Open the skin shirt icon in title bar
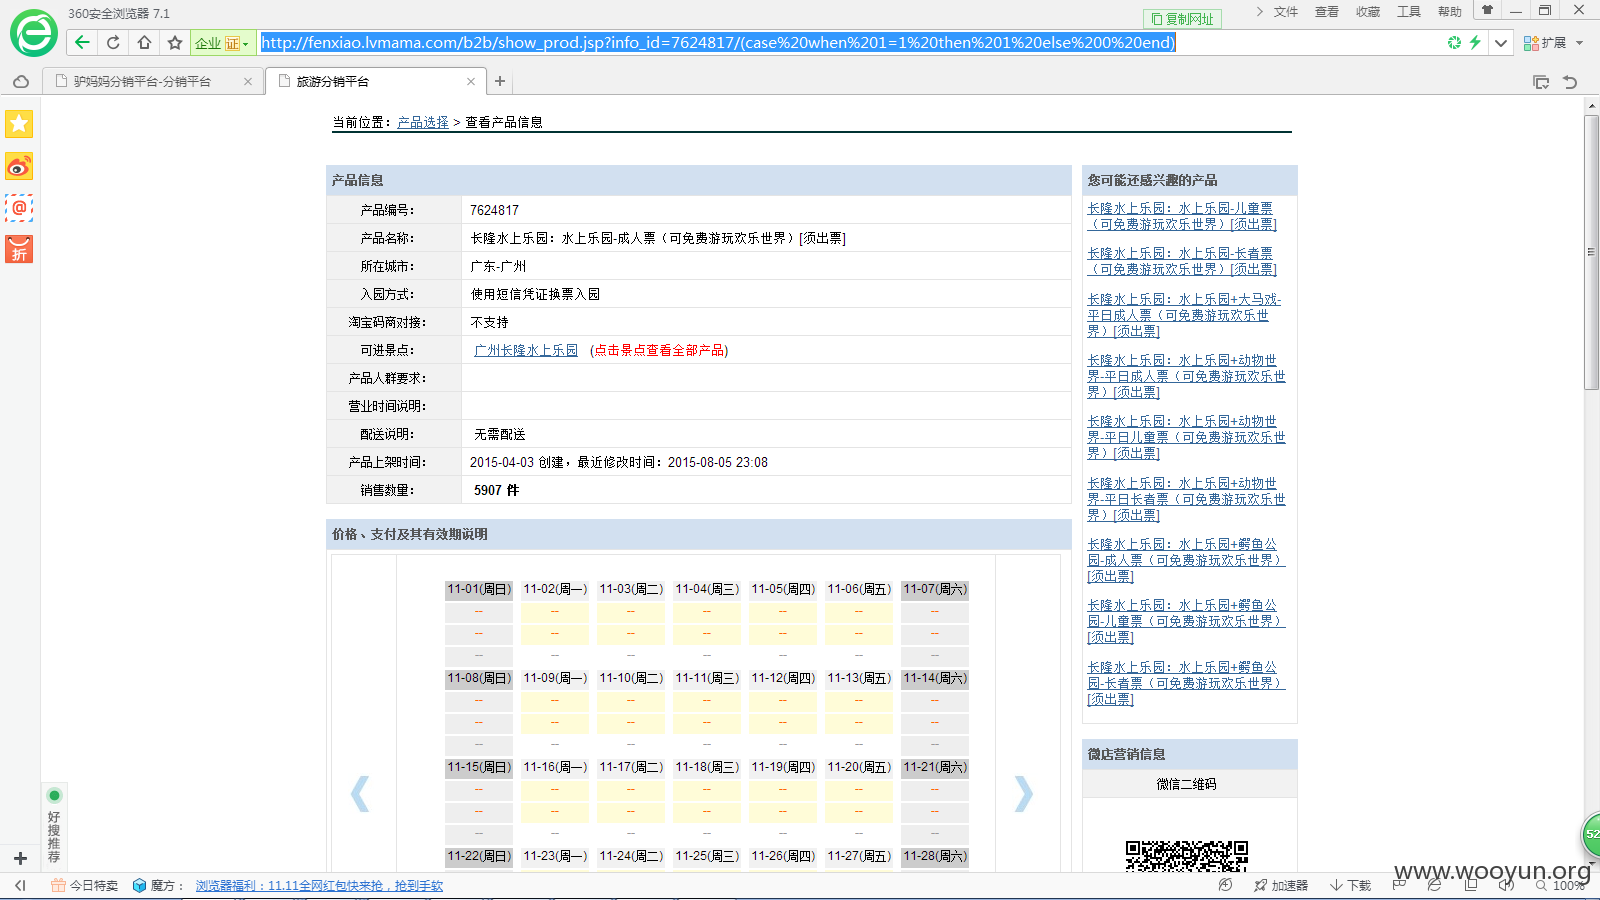This screenshot has width=1600, height=900. 1487,11
